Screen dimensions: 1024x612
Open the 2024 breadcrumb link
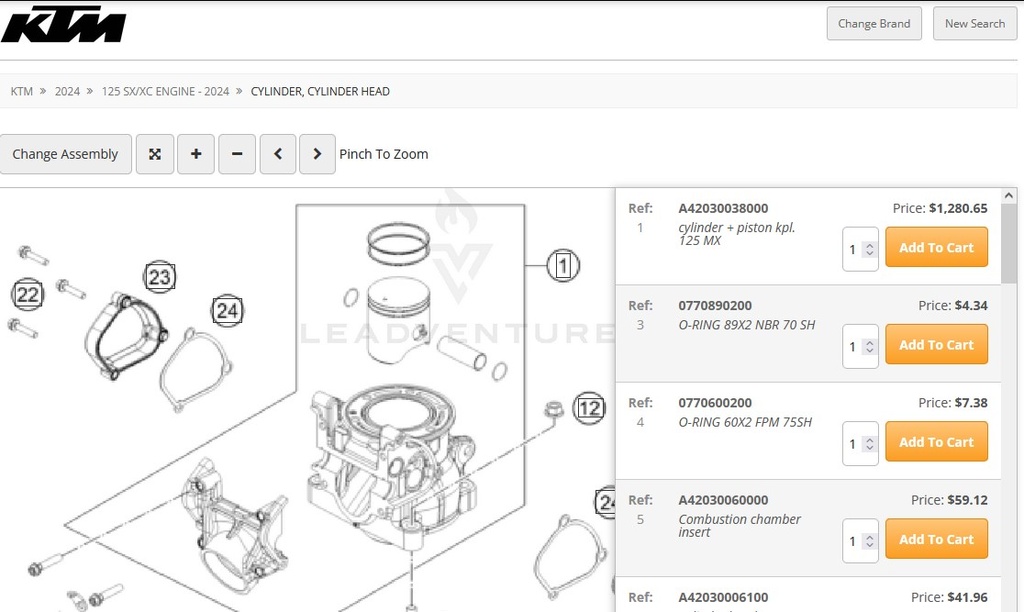point(67,91)
